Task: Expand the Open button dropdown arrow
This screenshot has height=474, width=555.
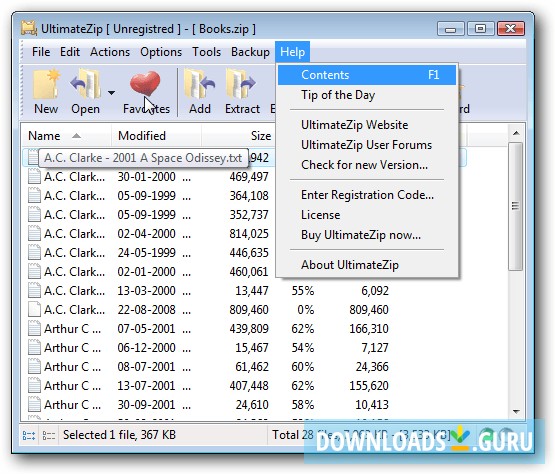Action: tap(111, 93)
